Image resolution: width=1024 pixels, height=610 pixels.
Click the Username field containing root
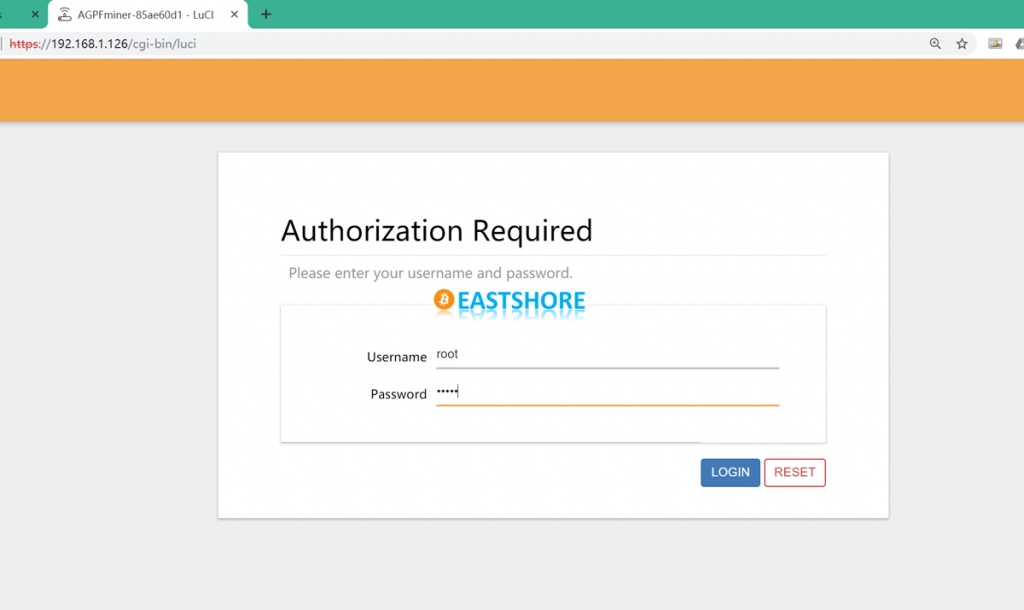pyautogui.click(x=607, y=355)
